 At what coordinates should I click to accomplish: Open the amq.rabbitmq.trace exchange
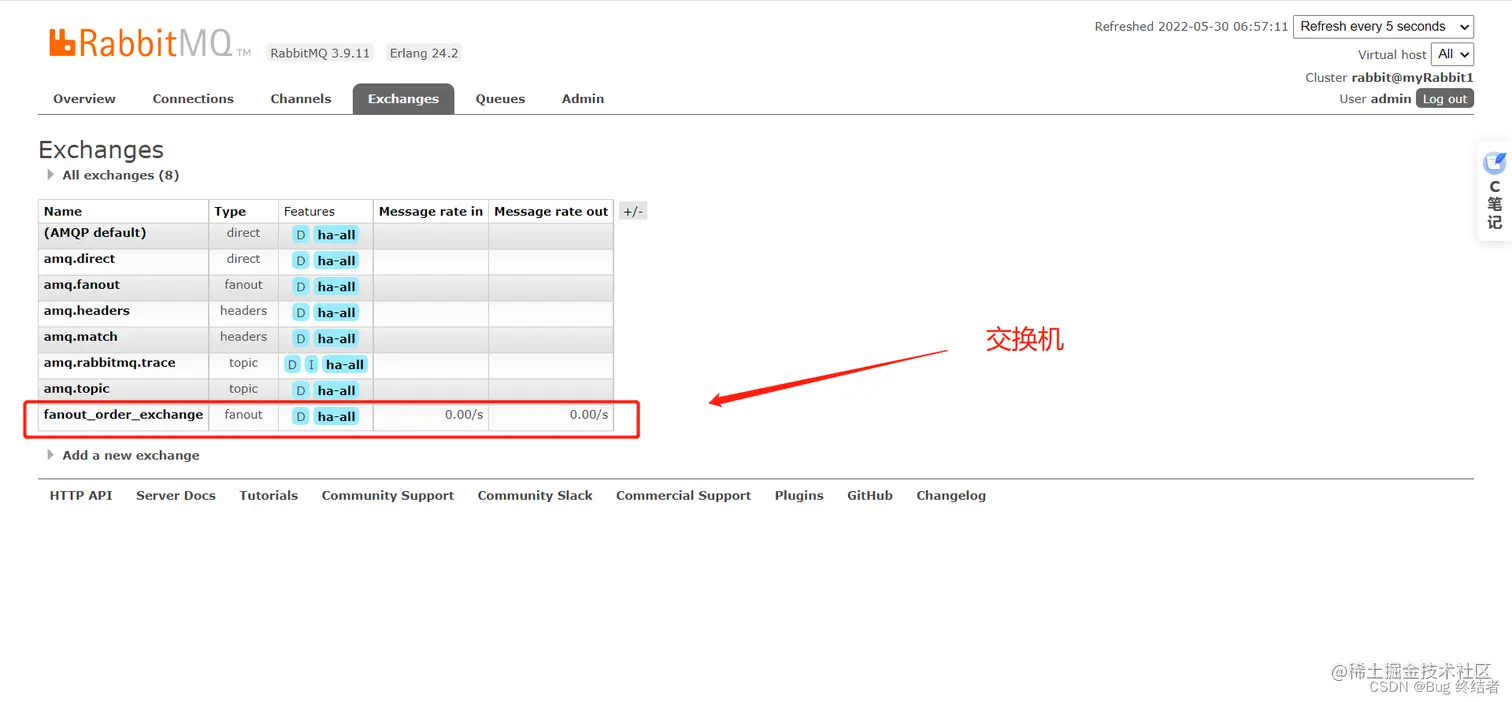tap(110, 363)
